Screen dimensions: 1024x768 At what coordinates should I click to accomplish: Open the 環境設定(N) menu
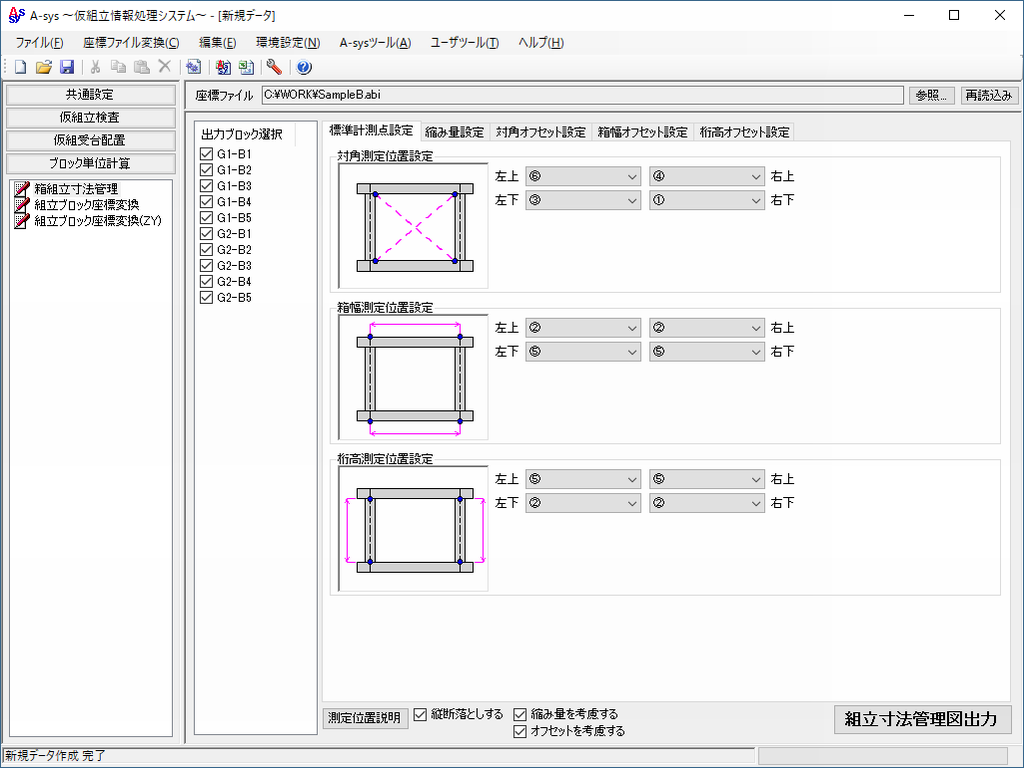tap(287, 42)
